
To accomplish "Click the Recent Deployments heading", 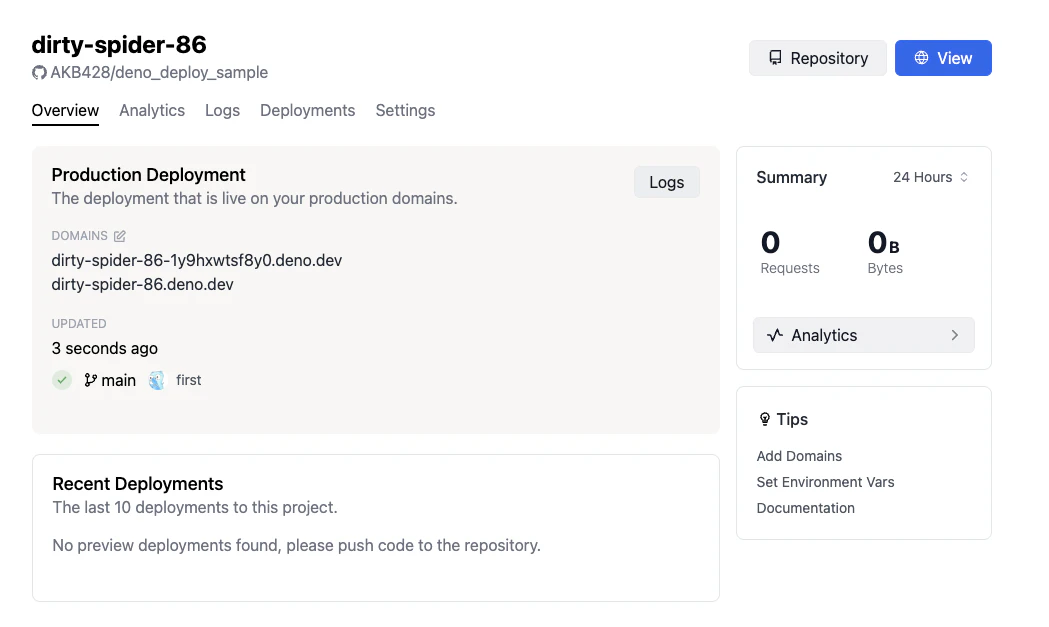I will click(x=138, y=484).
